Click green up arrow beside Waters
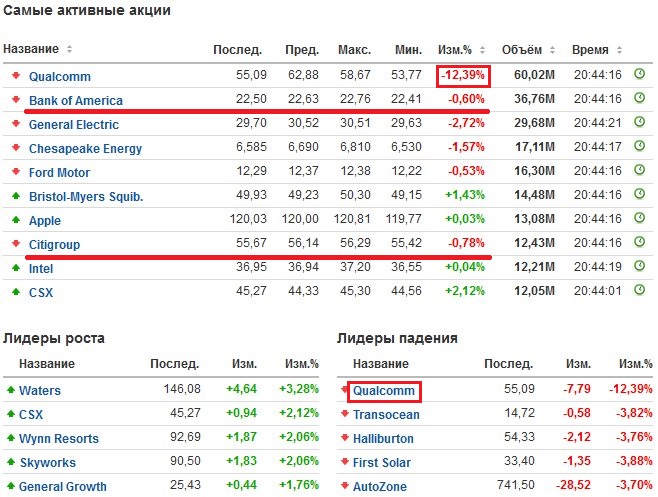Viewport: 658px width, 497px height. click(11, 390)
